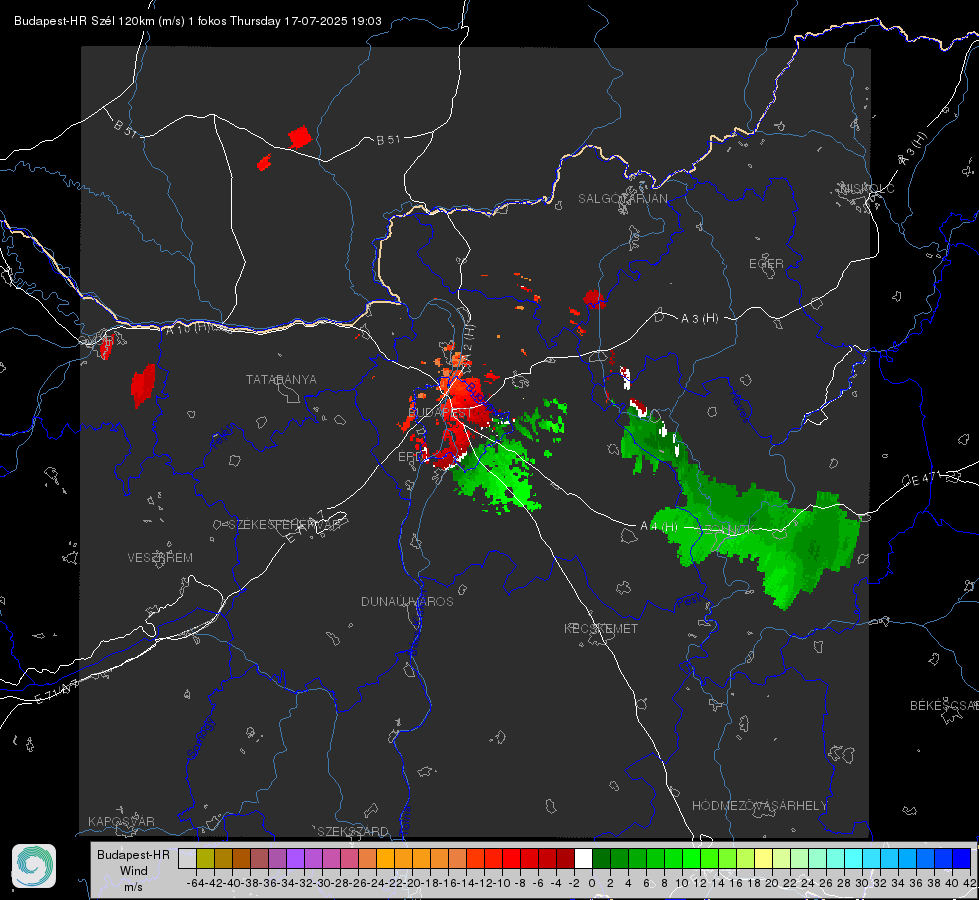Click the SALGÓTARJÁN city label
Screen dimensions: 979x900
(622, 199)
